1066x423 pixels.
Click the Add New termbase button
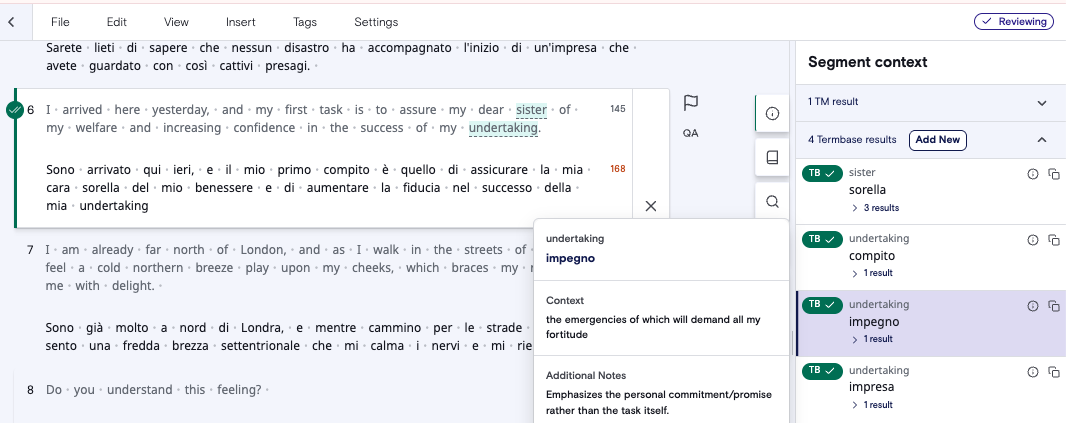(x=938, y=139)
